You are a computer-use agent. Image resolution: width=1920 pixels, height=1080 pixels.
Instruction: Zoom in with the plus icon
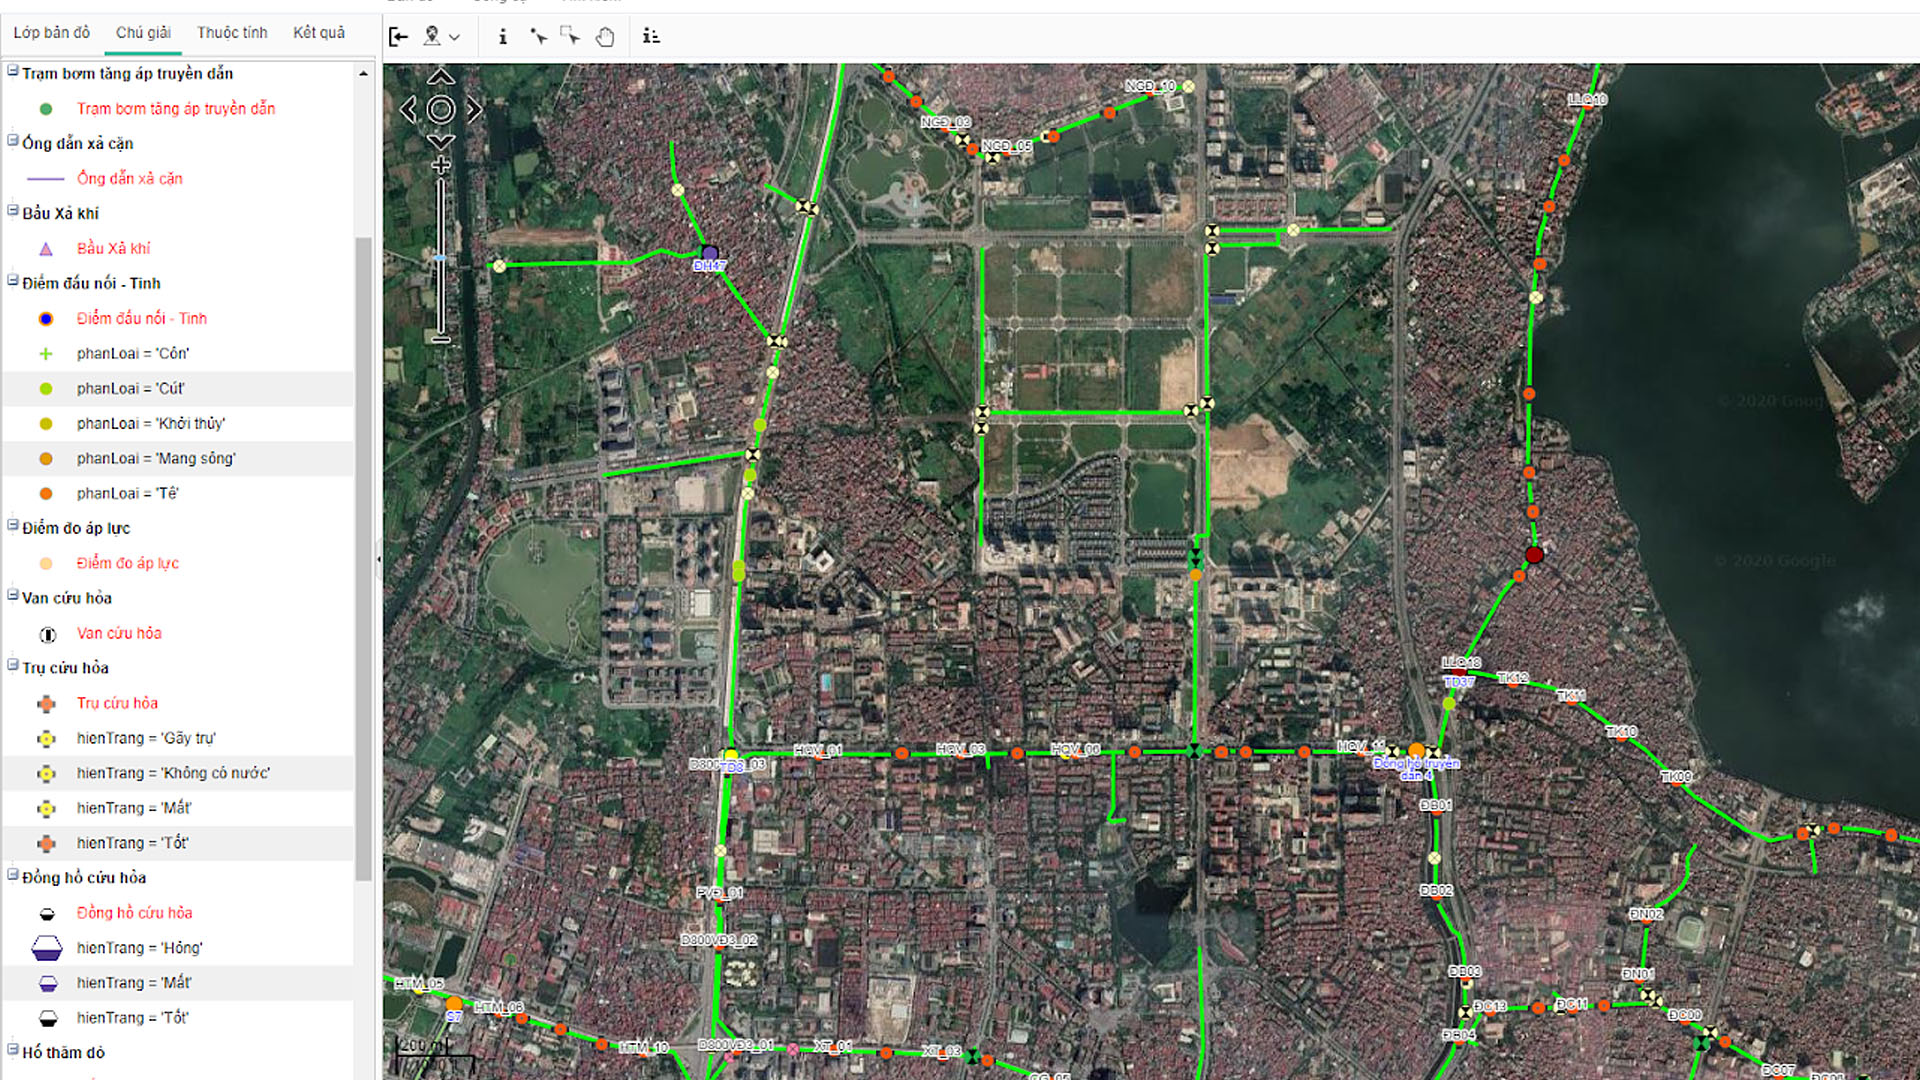tap(441, 166)
